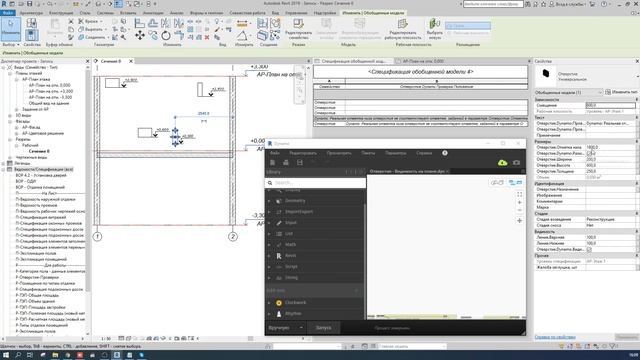Click the Rotate tool icon
This screenshot has height=360, width=640.
(166, 36)
